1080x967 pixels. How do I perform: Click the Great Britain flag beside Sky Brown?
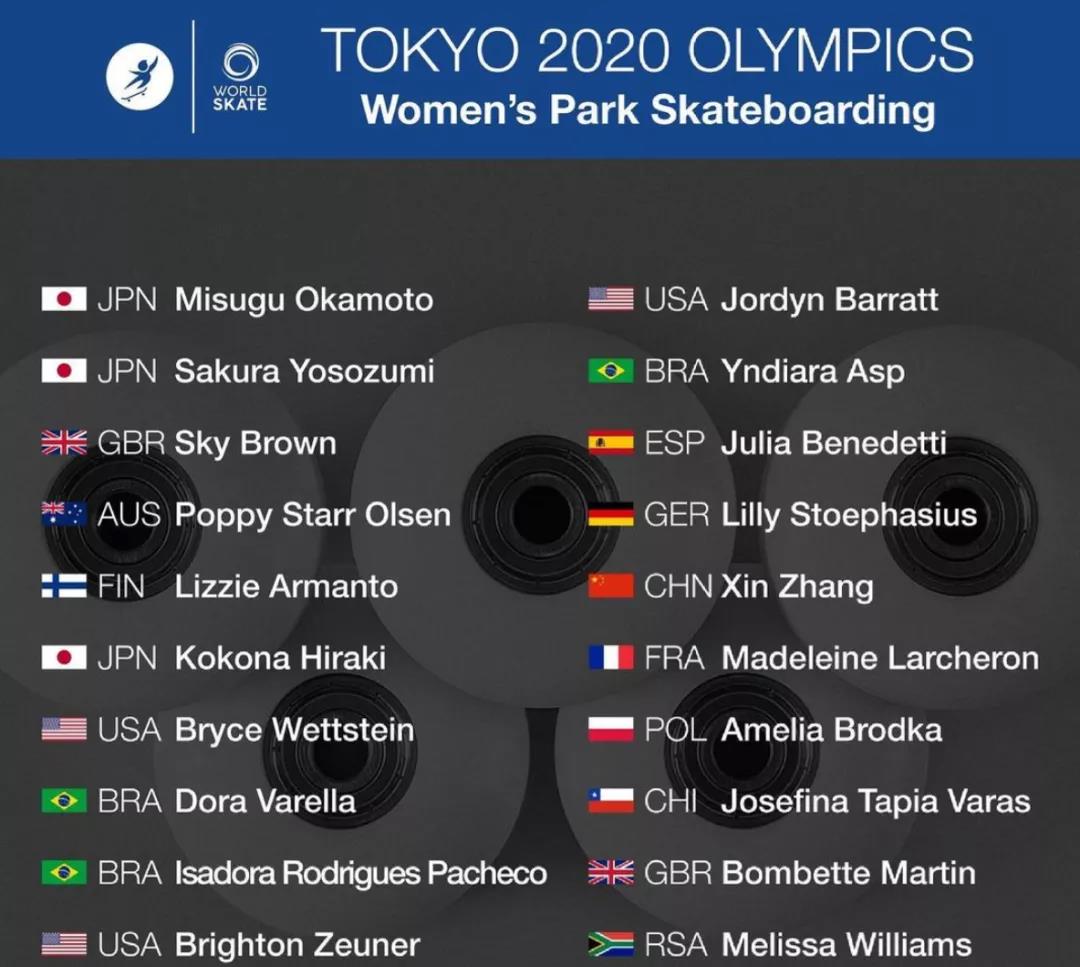64,442
